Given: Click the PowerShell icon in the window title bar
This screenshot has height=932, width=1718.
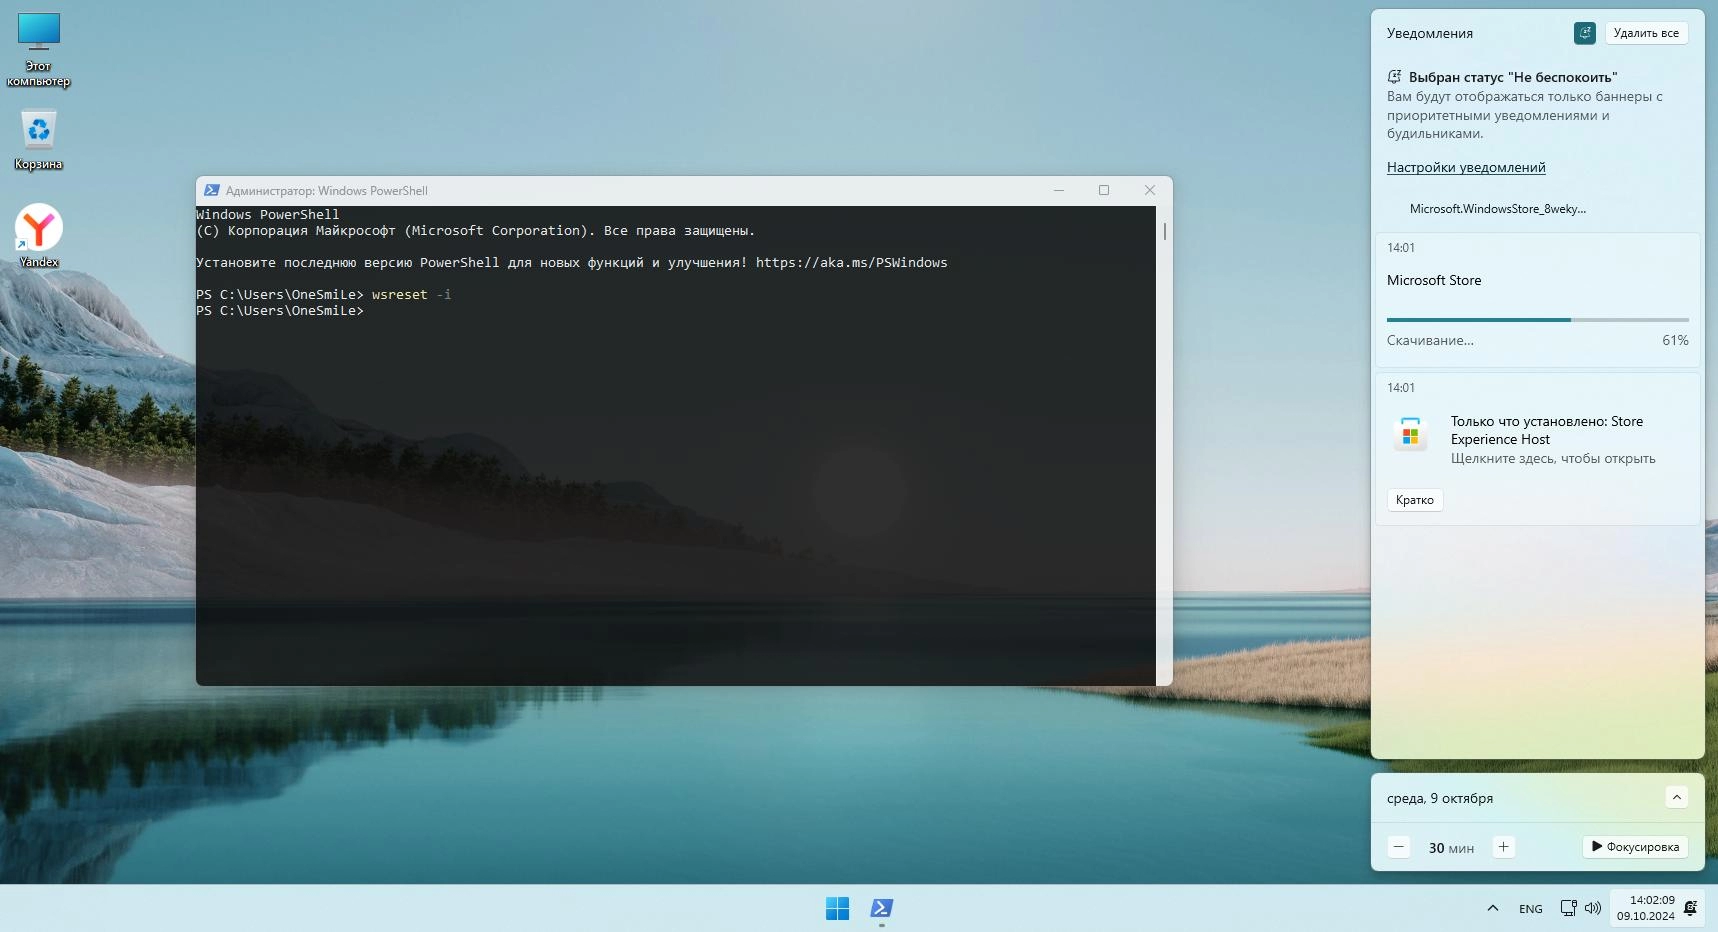Looking at the screenshot, I should point(212,190).
